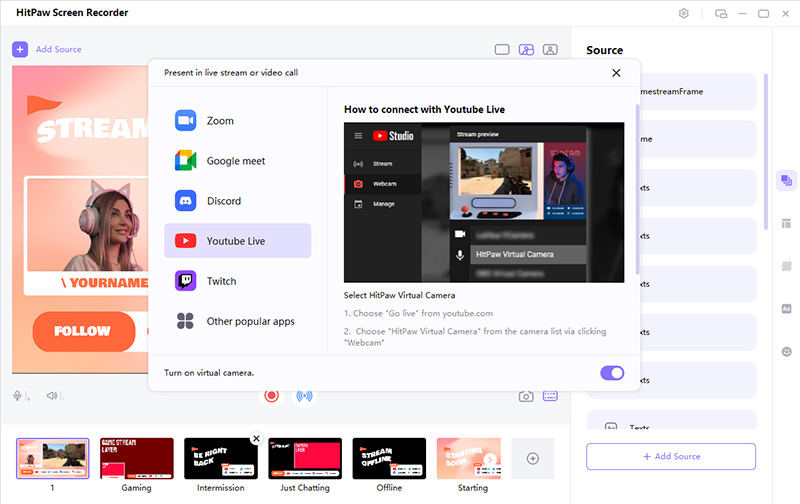Select the Intermission scene thumbnail

tap(221, 459)
